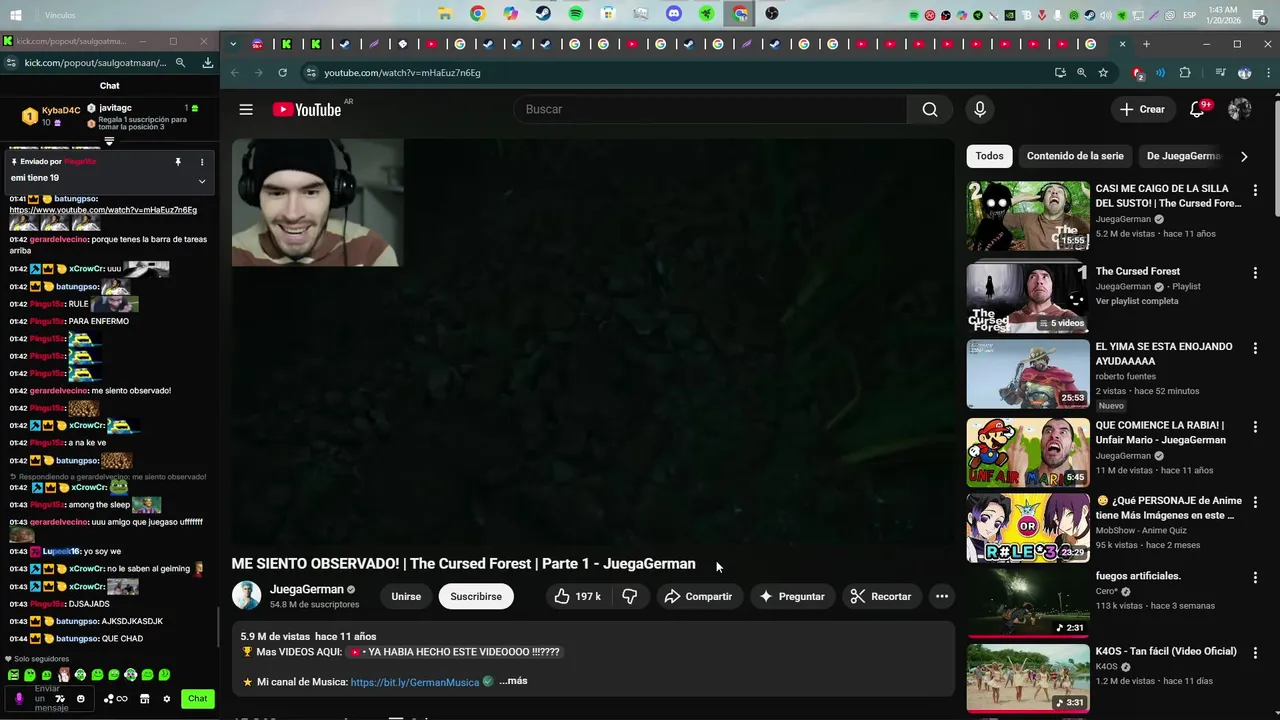The height and width of the screenshot is (720, 1280).
Task: Select the Todos filter chip
Action: point(989,156)
